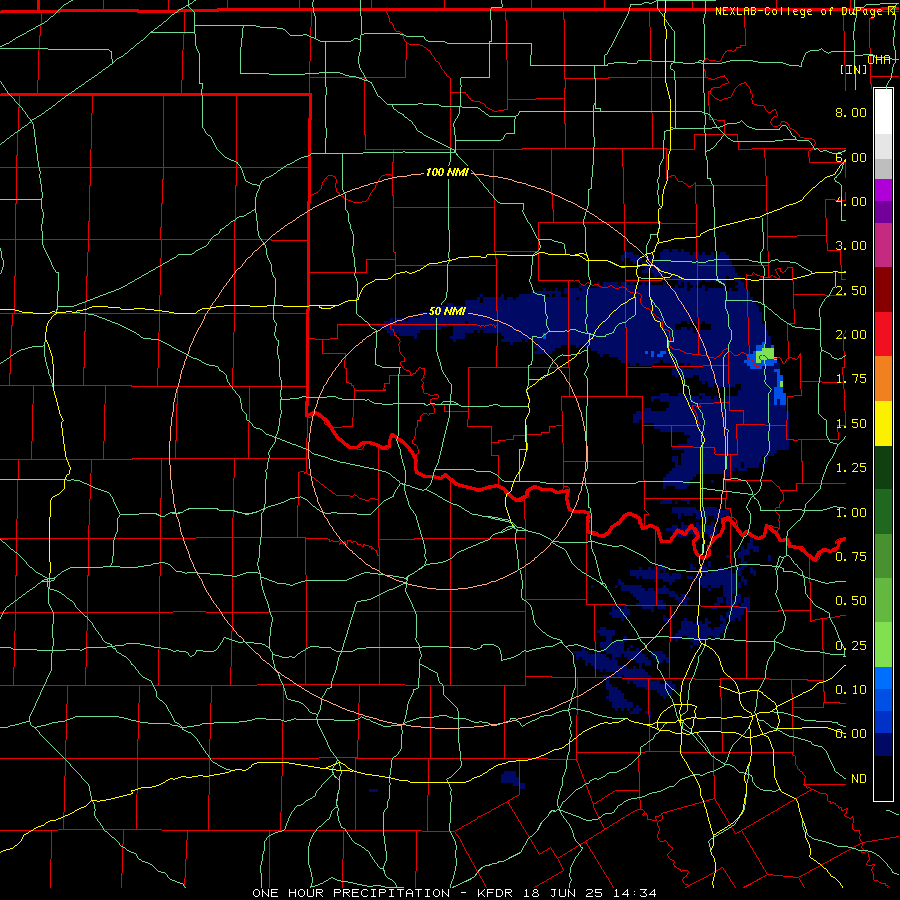
Task: Select the light blue 0.10 legend swatch
Action: click(x=883, y=678)
